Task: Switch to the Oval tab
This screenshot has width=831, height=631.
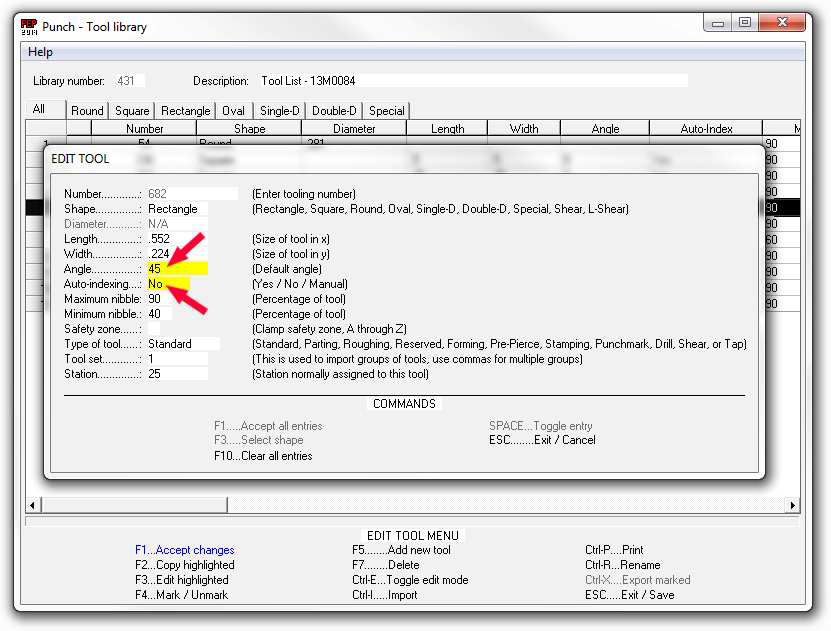Action: pos(233,111)
